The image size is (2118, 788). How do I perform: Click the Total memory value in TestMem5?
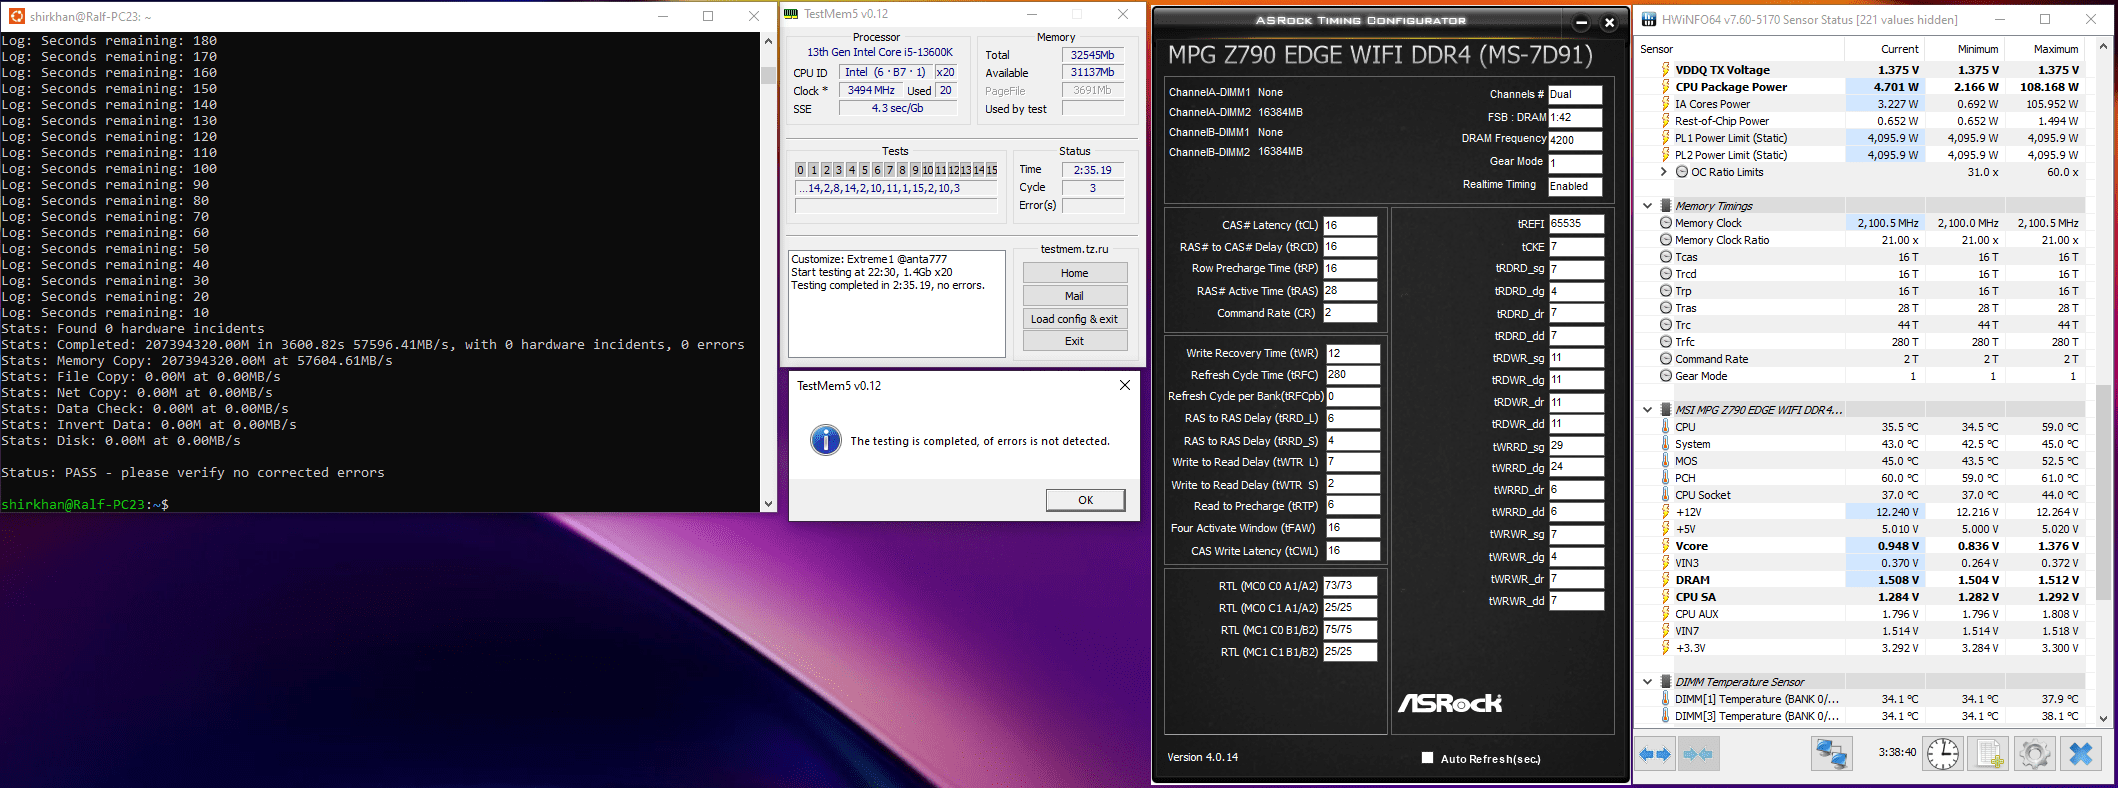coord(1093,55)
